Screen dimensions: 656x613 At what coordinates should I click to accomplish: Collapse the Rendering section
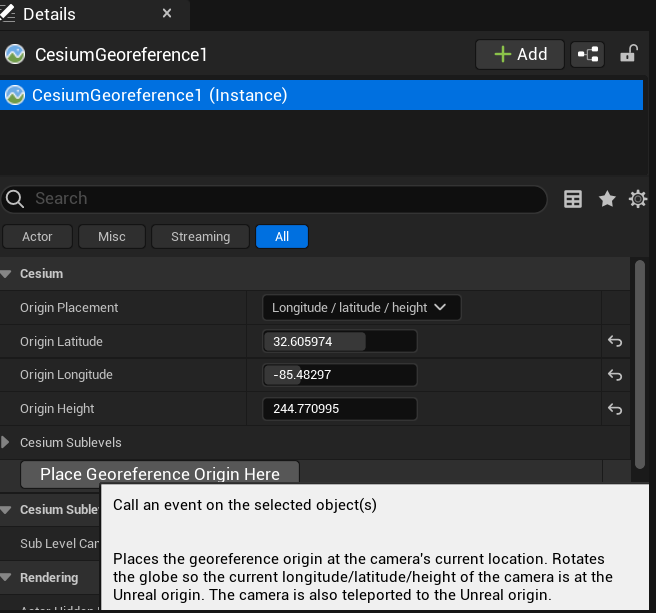6,578
